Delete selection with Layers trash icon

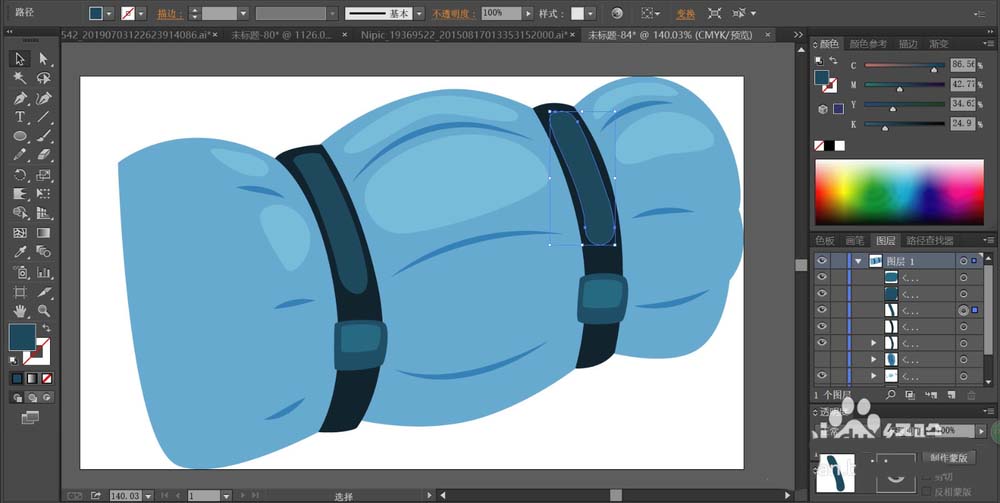pyautogui.click(x=971, y=395)
